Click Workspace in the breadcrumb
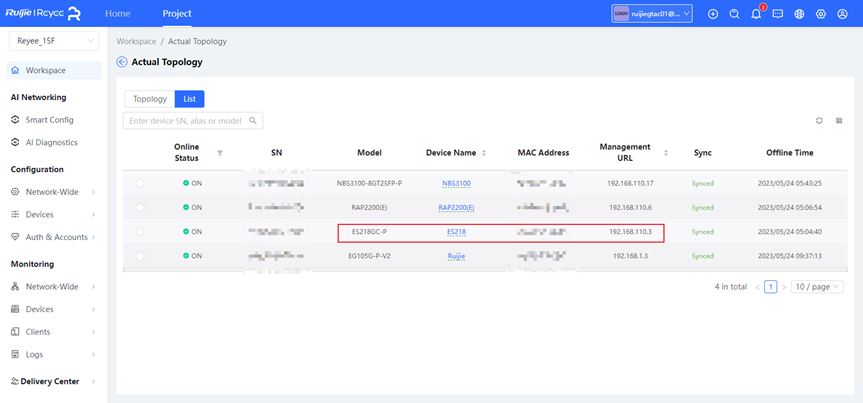 click(x=136, y=41)
